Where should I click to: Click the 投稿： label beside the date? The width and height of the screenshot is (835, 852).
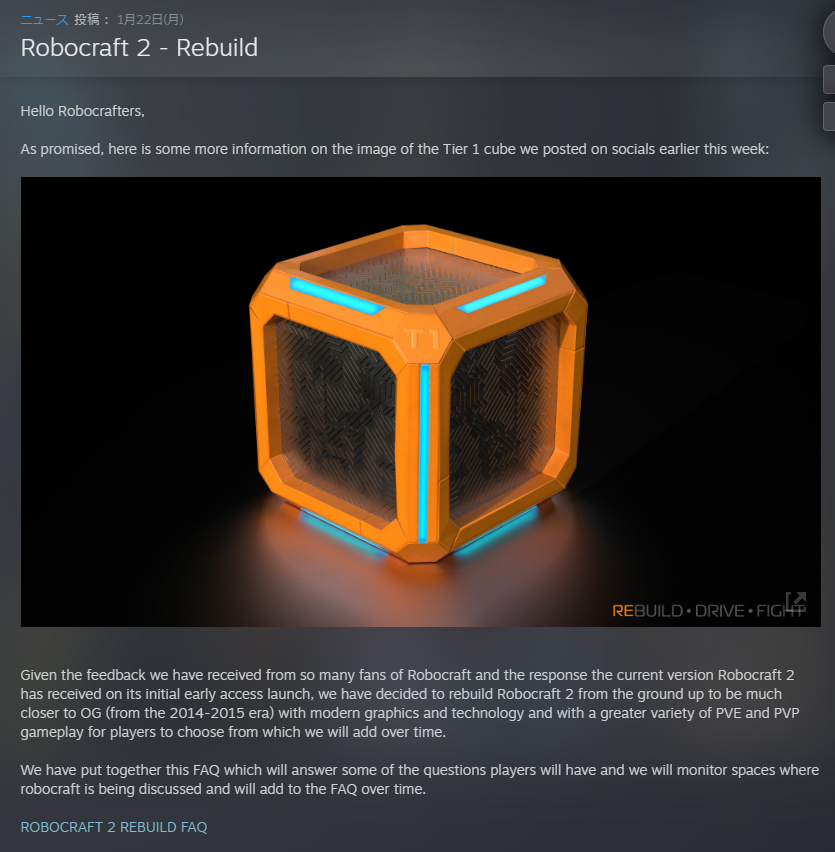92,20
